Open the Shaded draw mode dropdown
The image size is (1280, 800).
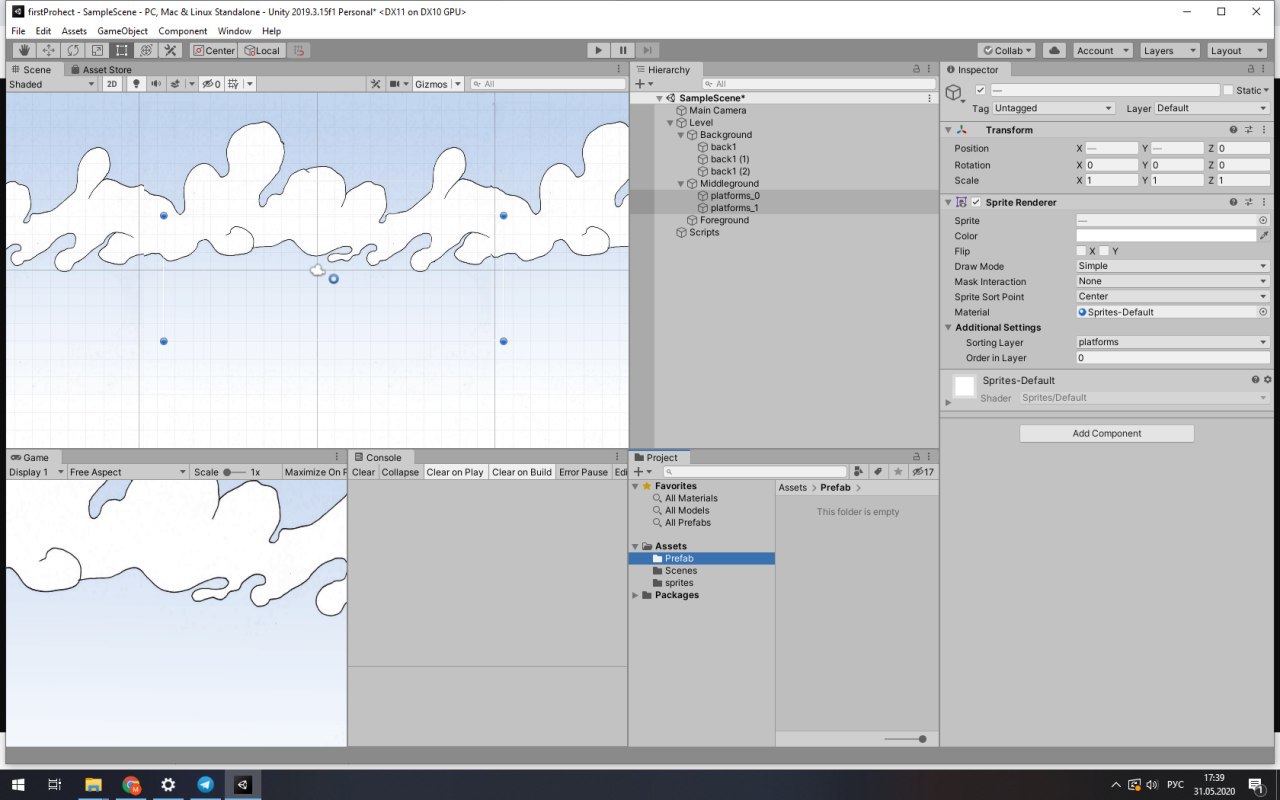click(50, 84)
